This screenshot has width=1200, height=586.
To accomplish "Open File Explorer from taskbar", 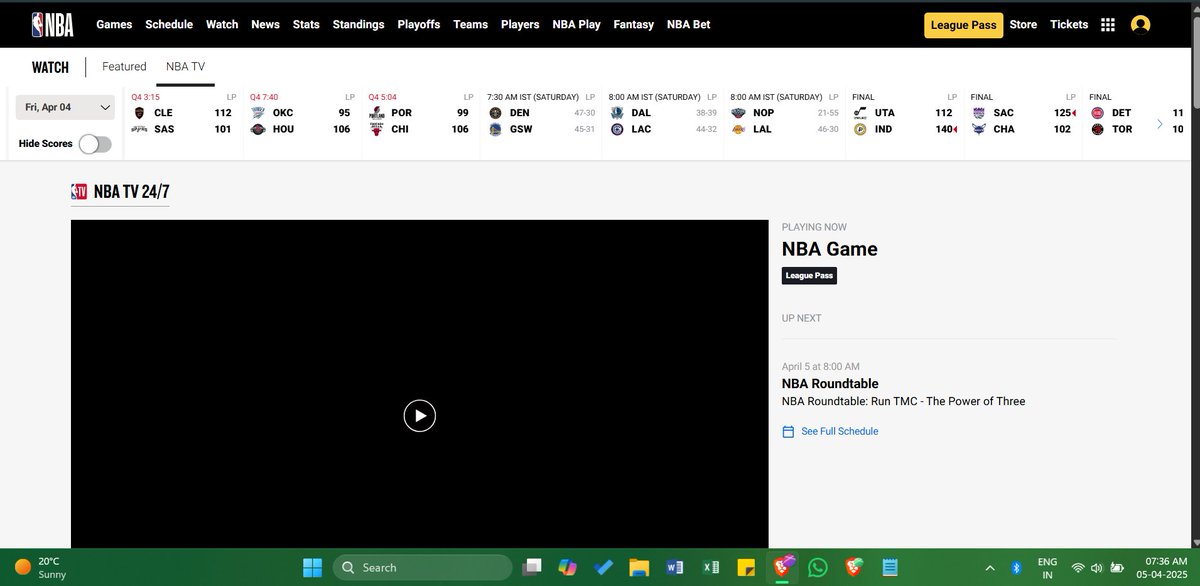I will coord(639,567).
